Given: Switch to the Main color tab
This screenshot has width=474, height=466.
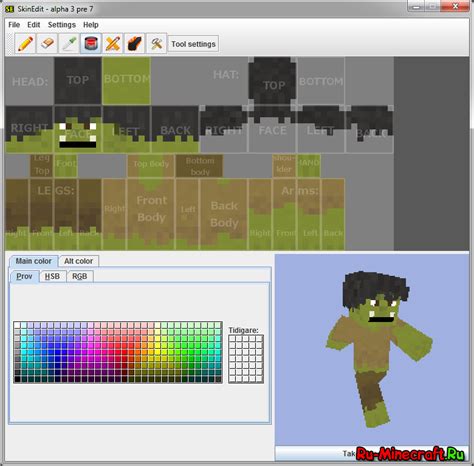Looking at the screenshot, I should point(34,261).
